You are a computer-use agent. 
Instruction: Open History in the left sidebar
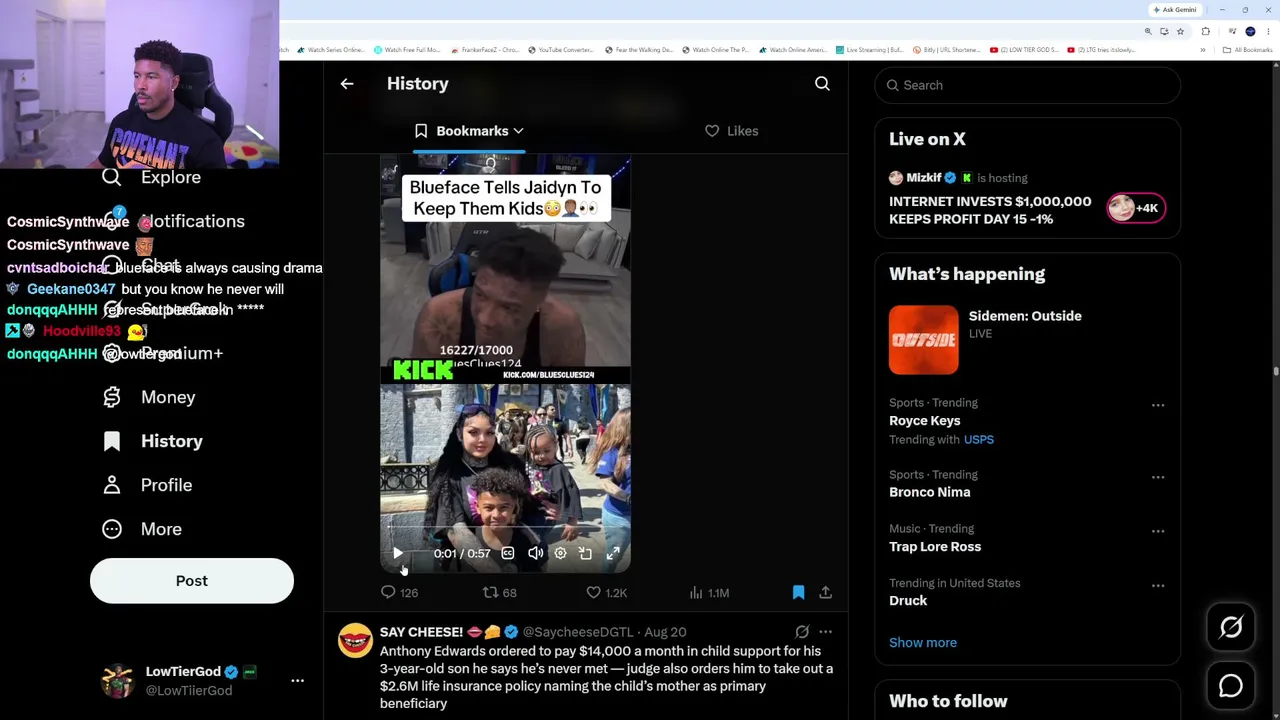coord(153,441)
